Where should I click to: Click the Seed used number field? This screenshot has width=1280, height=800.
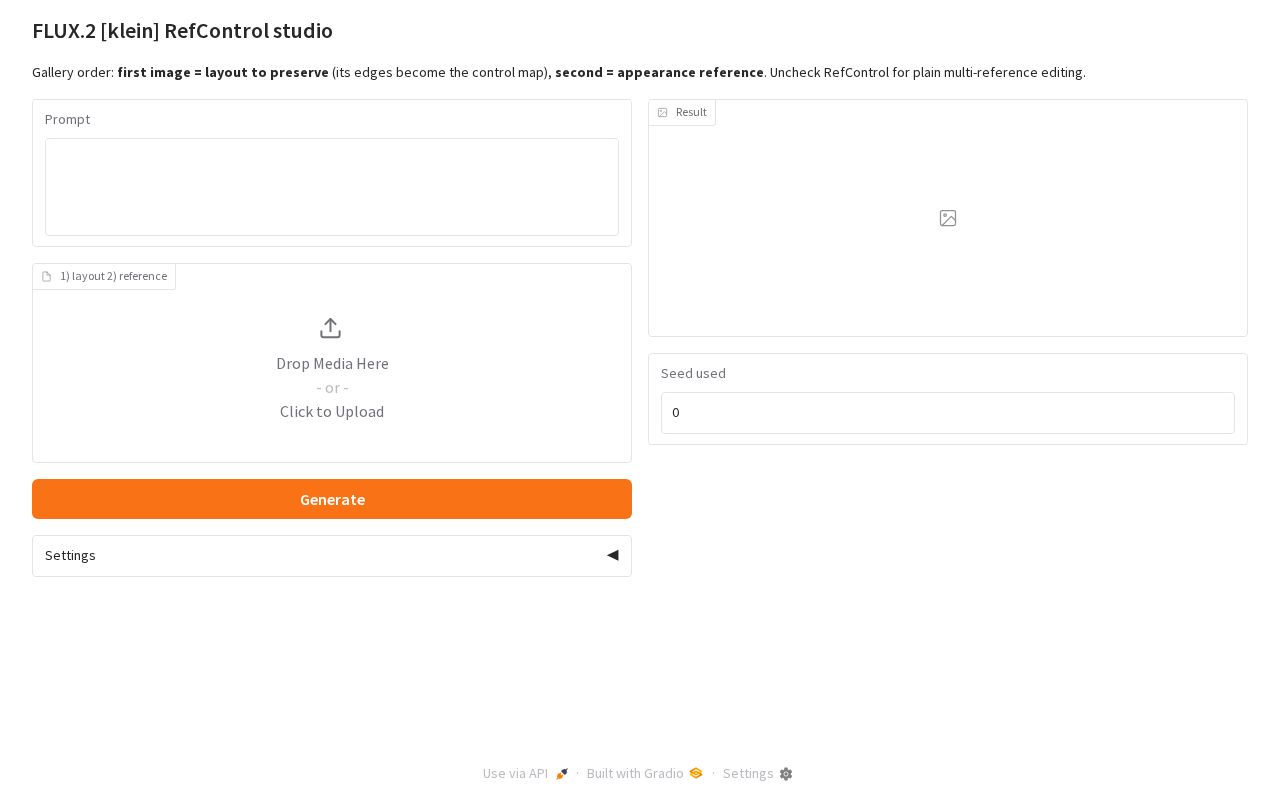coord(948,413)
